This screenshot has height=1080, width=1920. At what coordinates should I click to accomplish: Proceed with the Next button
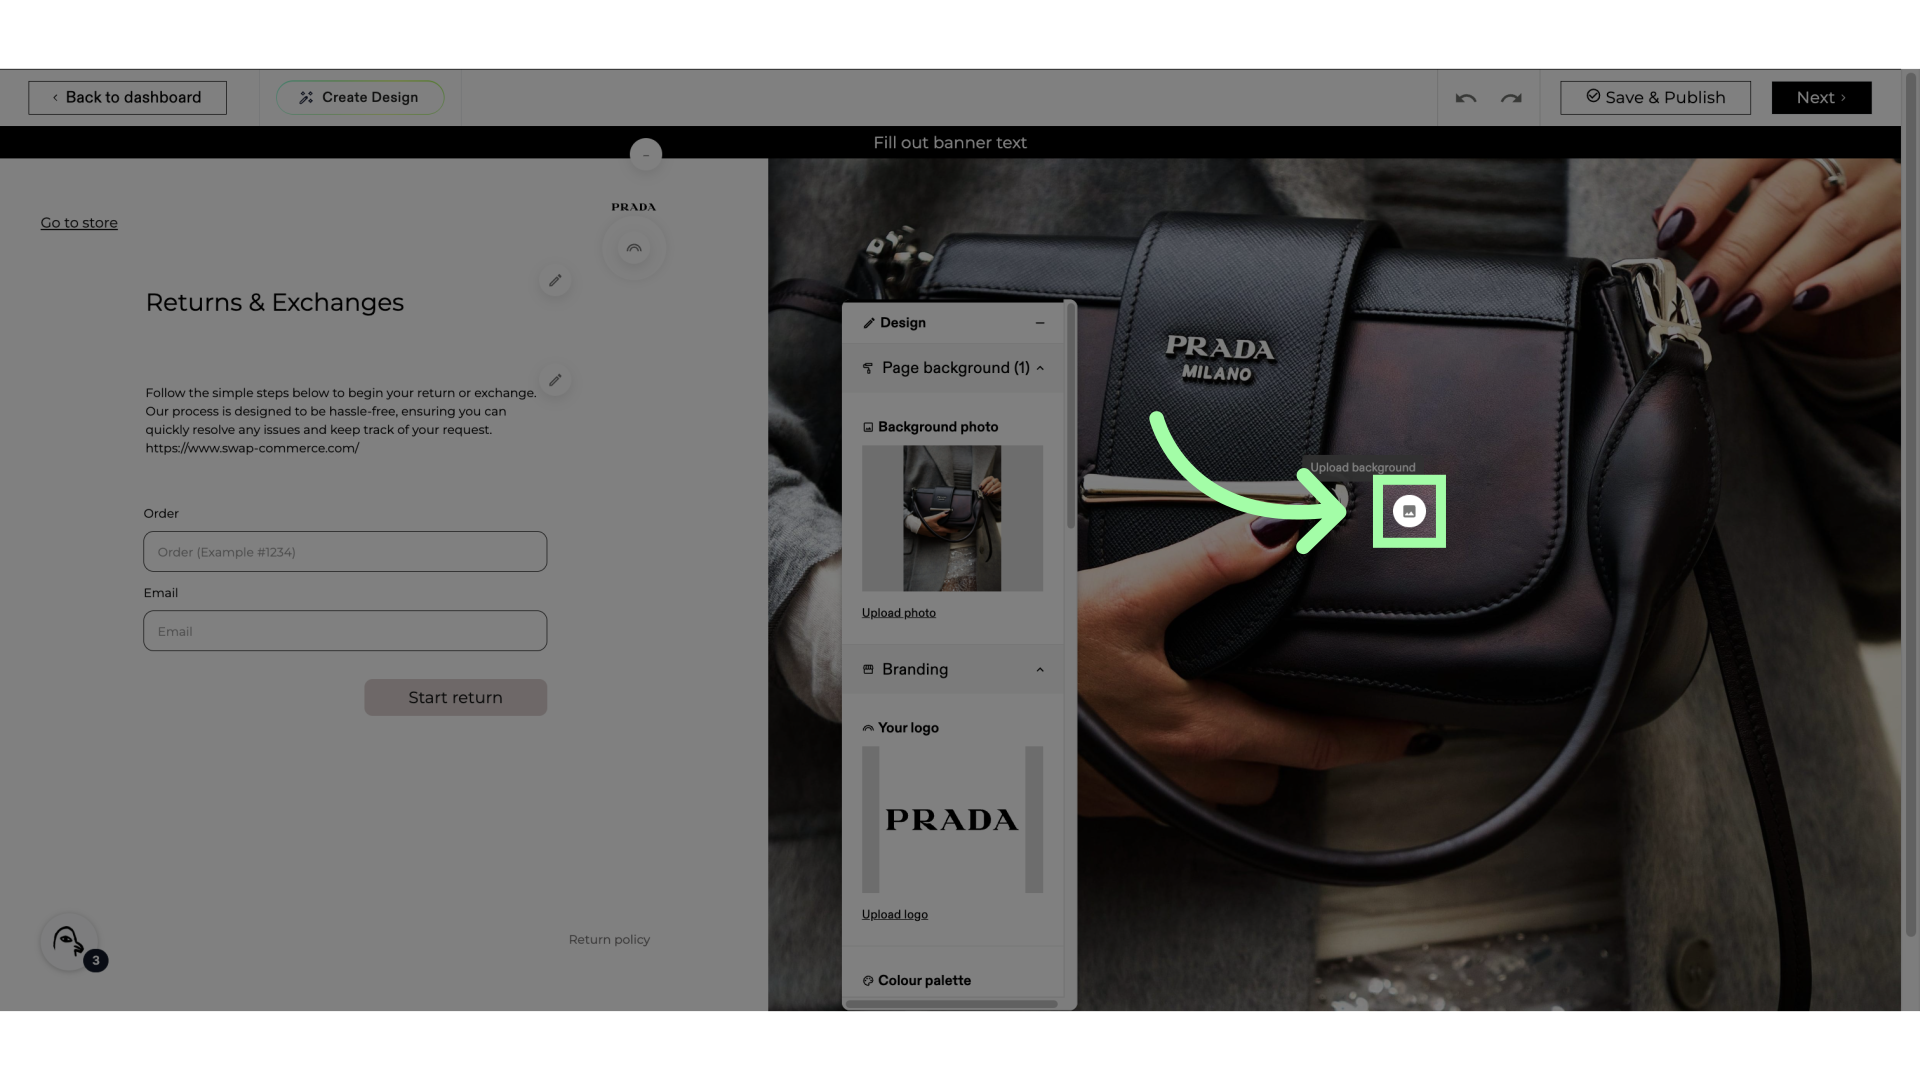1821,98
